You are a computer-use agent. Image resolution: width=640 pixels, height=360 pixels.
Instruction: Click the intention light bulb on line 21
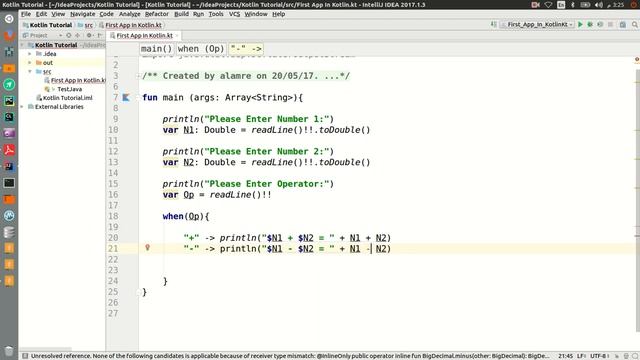pyautogui.click(x=148, y=247)
